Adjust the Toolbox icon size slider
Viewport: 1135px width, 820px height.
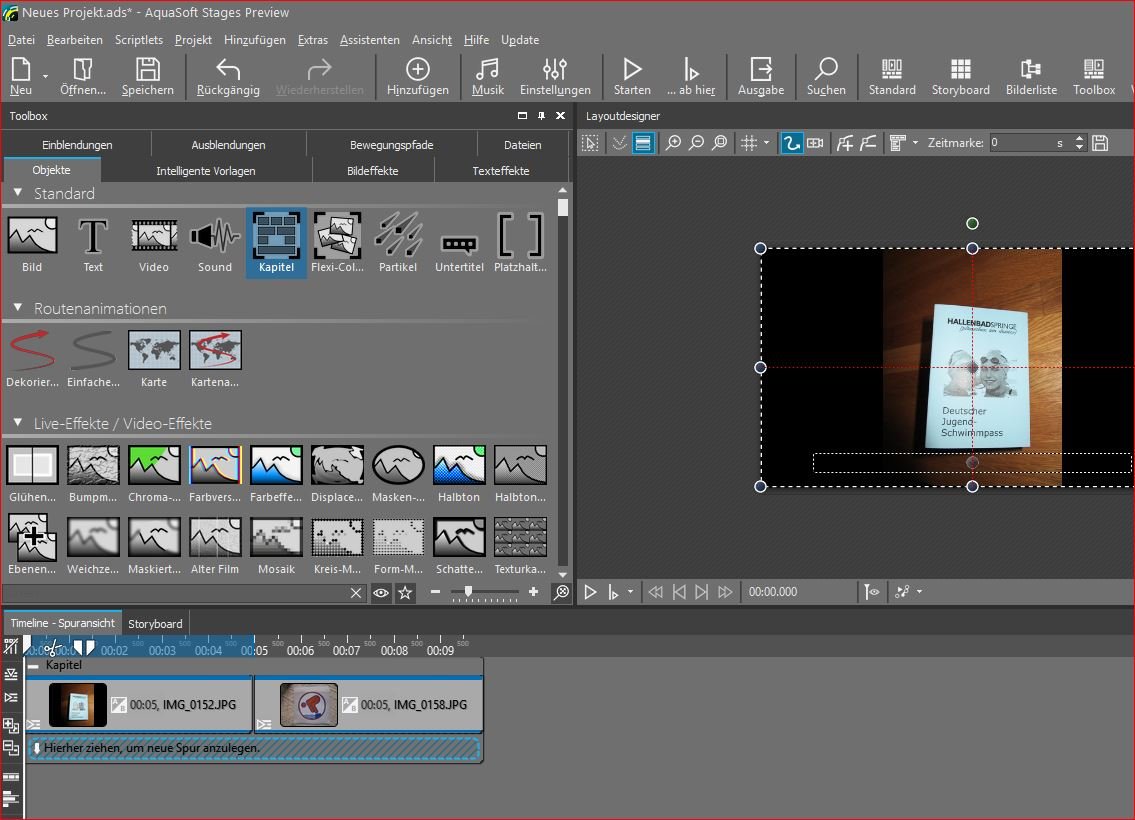[x=468, y=592]
